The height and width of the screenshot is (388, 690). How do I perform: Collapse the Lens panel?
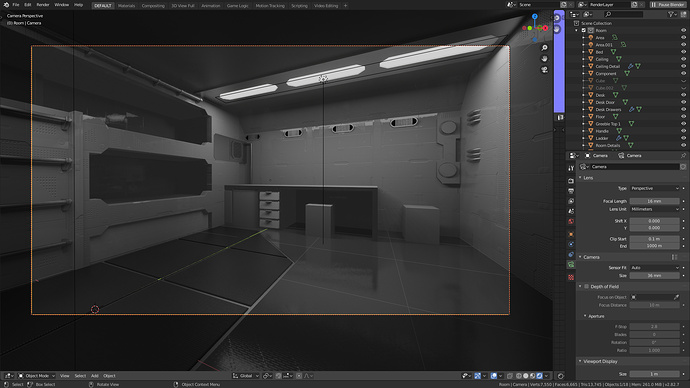[x=580, y=178]
